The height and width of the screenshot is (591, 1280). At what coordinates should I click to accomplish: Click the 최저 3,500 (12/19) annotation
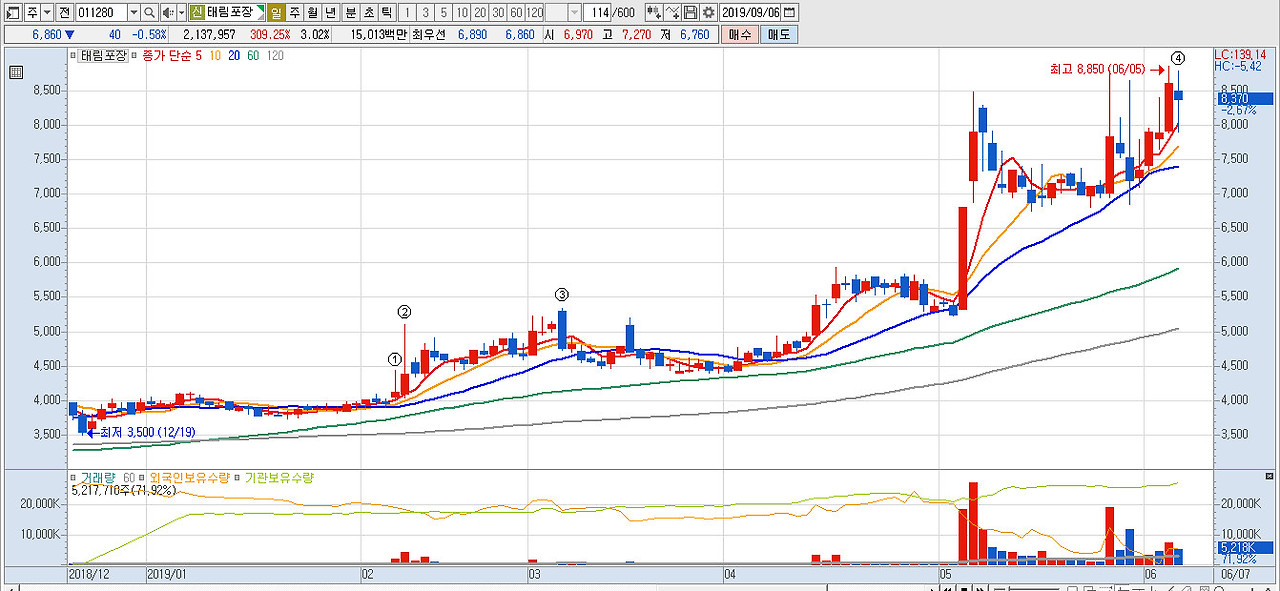point(148,433)
